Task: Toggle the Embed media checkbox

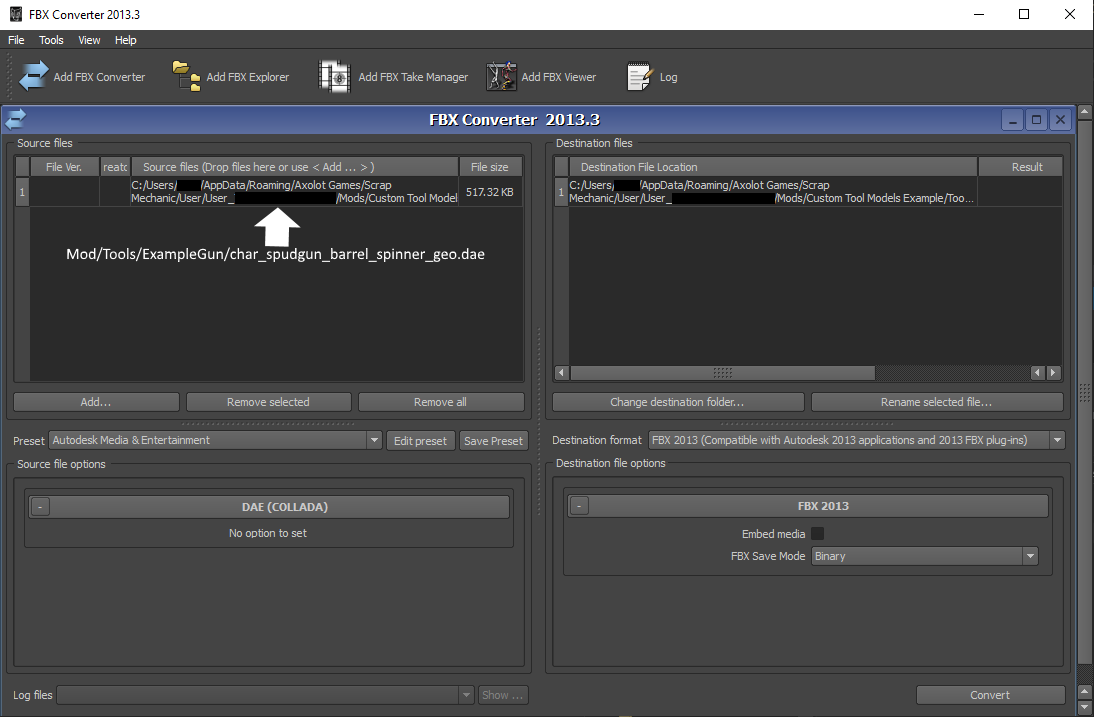Action: coord(818,534)
